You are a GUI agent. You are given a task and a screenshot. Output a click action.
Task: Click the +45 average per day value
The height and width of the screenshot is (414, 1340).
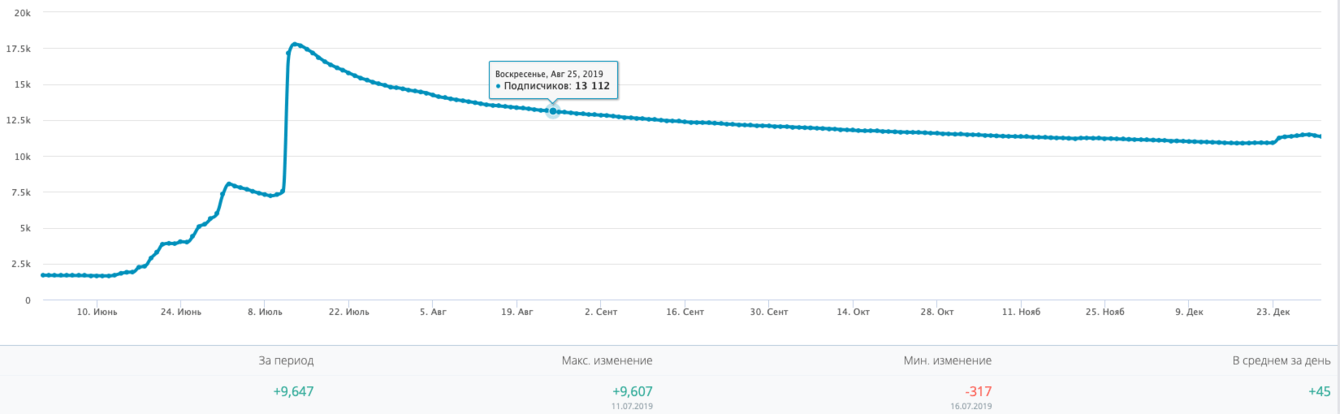point(1319,392)
